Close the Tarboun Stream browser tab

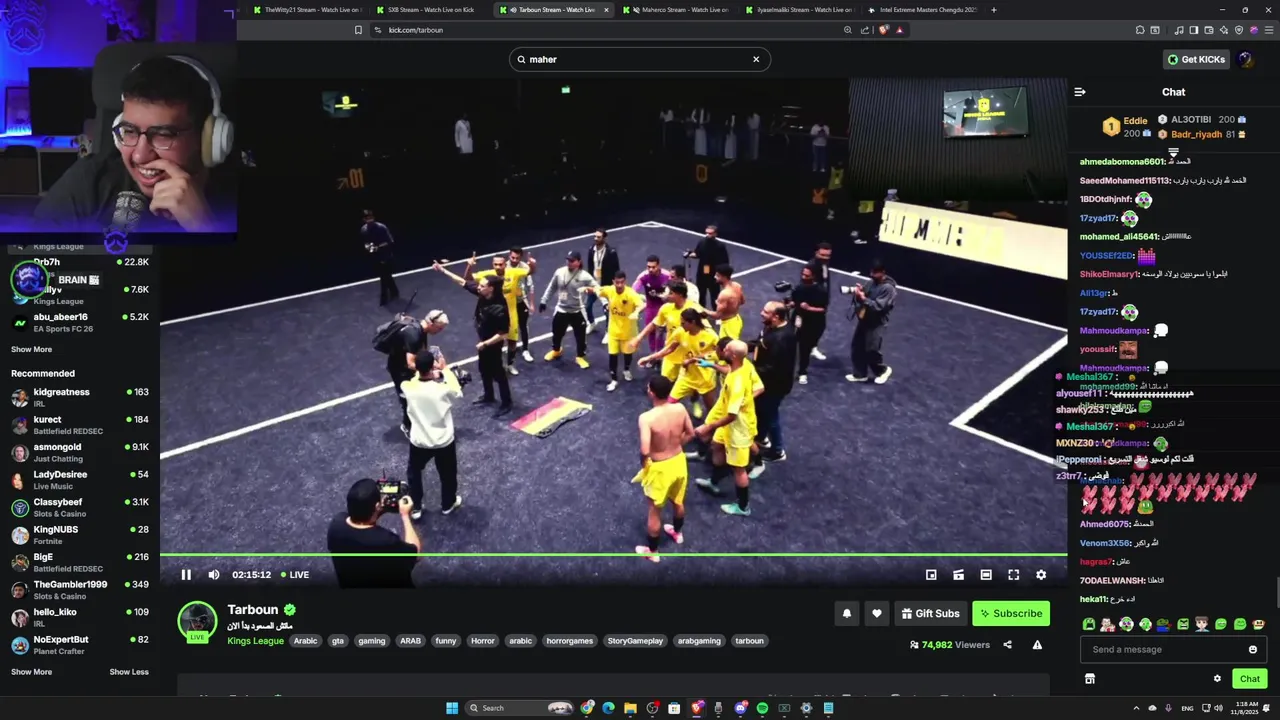coord(606,10)
